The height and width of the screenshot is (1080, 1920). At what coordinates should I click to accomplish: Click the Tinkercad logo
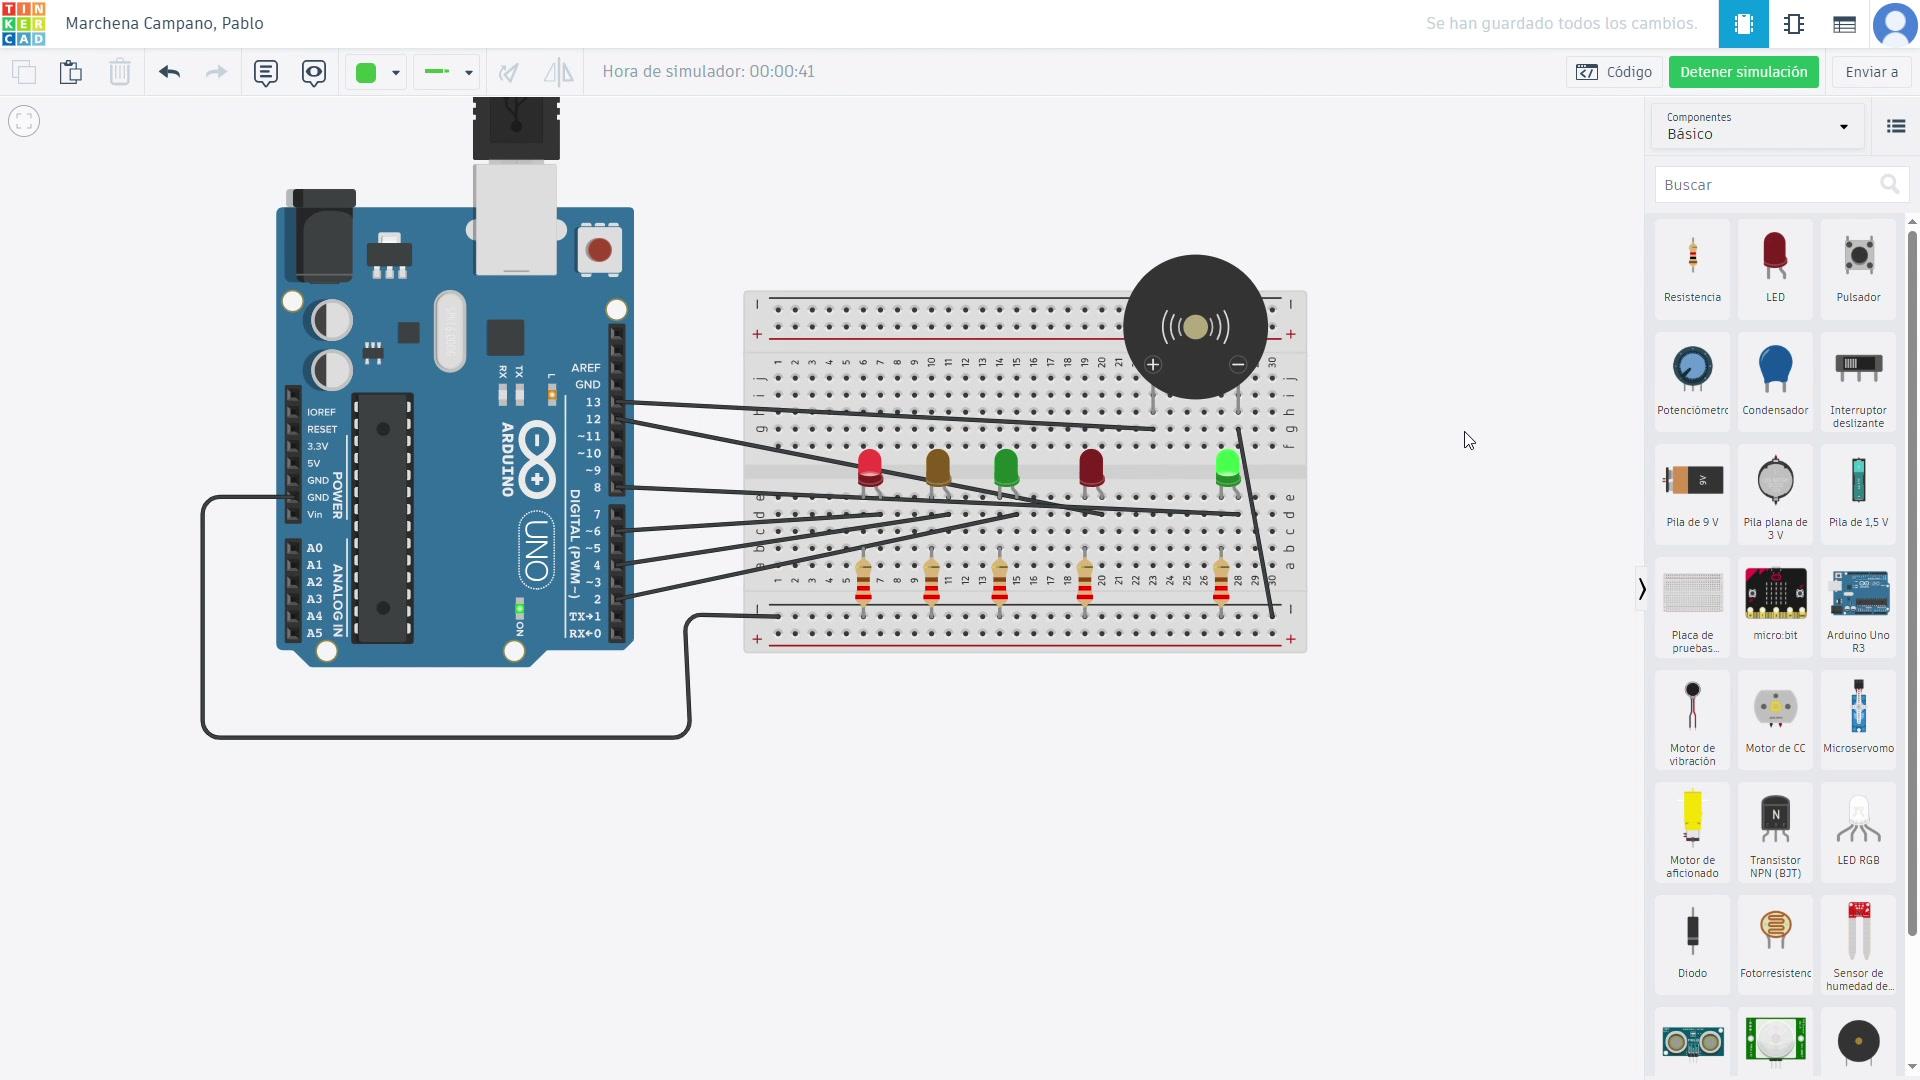click(x=24, y=24)
